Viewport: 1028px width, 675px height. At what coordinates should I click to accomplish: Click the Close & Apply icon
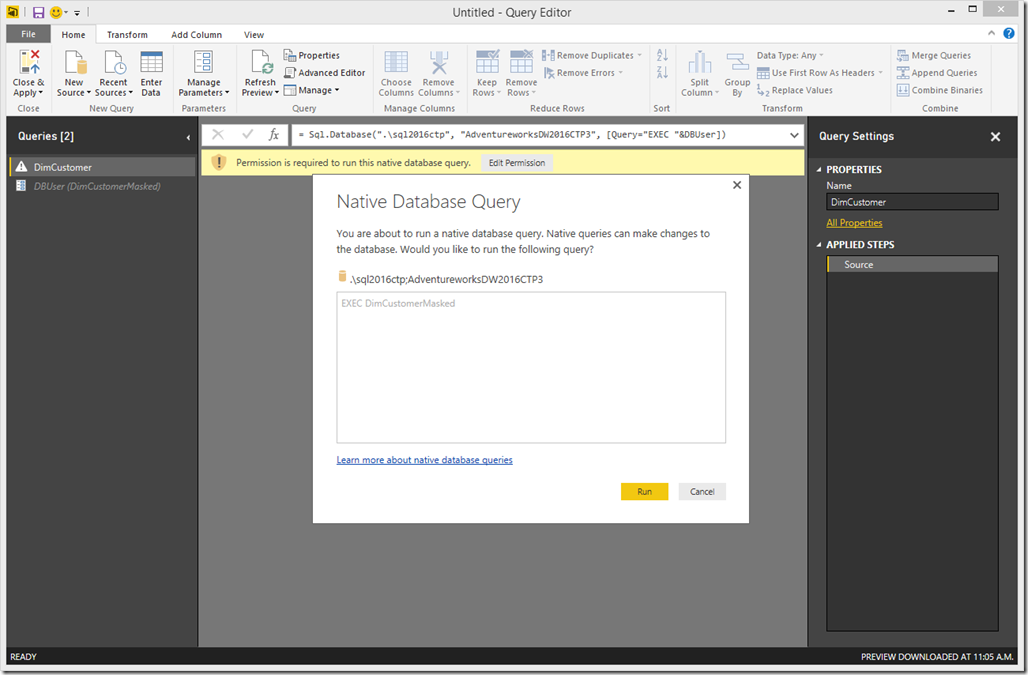(x=29, y=62)
